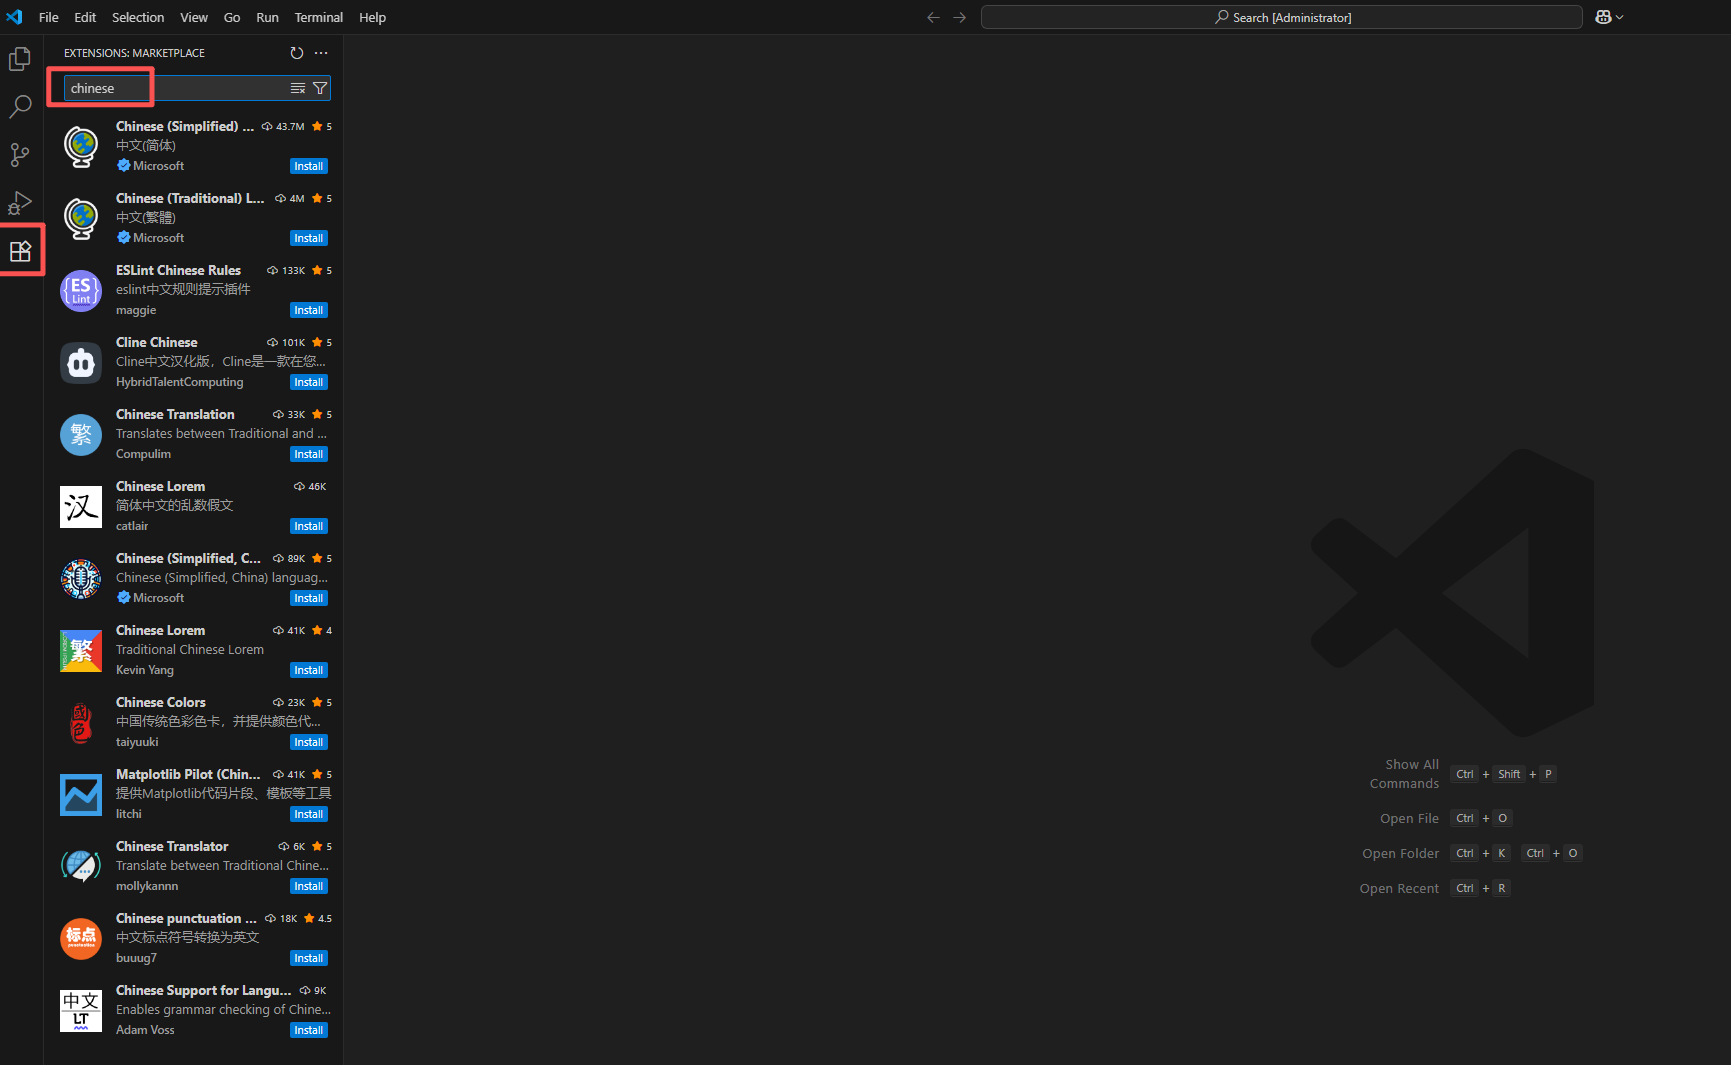
Task: Install Chinese Lorem by Kevin Yang
Action: pyautogui.click(x=309, y=670)
